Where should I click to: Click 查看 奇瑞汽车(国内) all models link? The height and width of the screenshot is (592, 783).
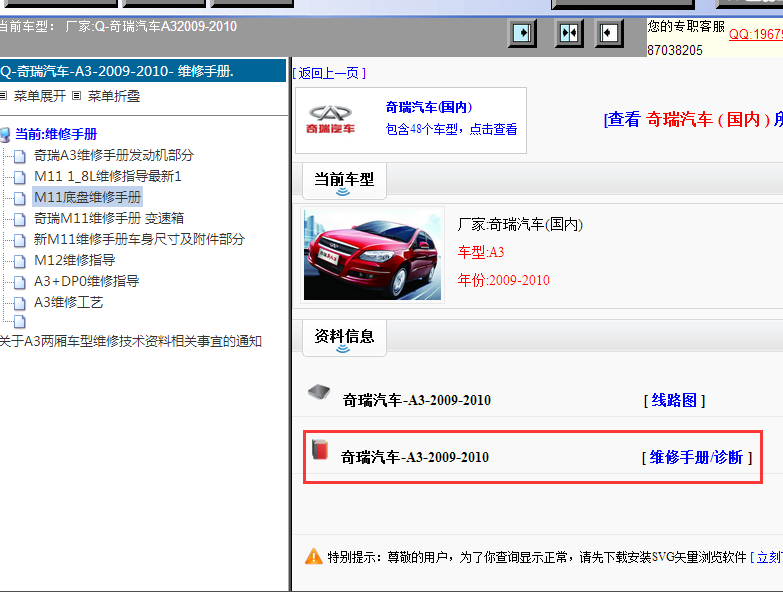[693, 119]
